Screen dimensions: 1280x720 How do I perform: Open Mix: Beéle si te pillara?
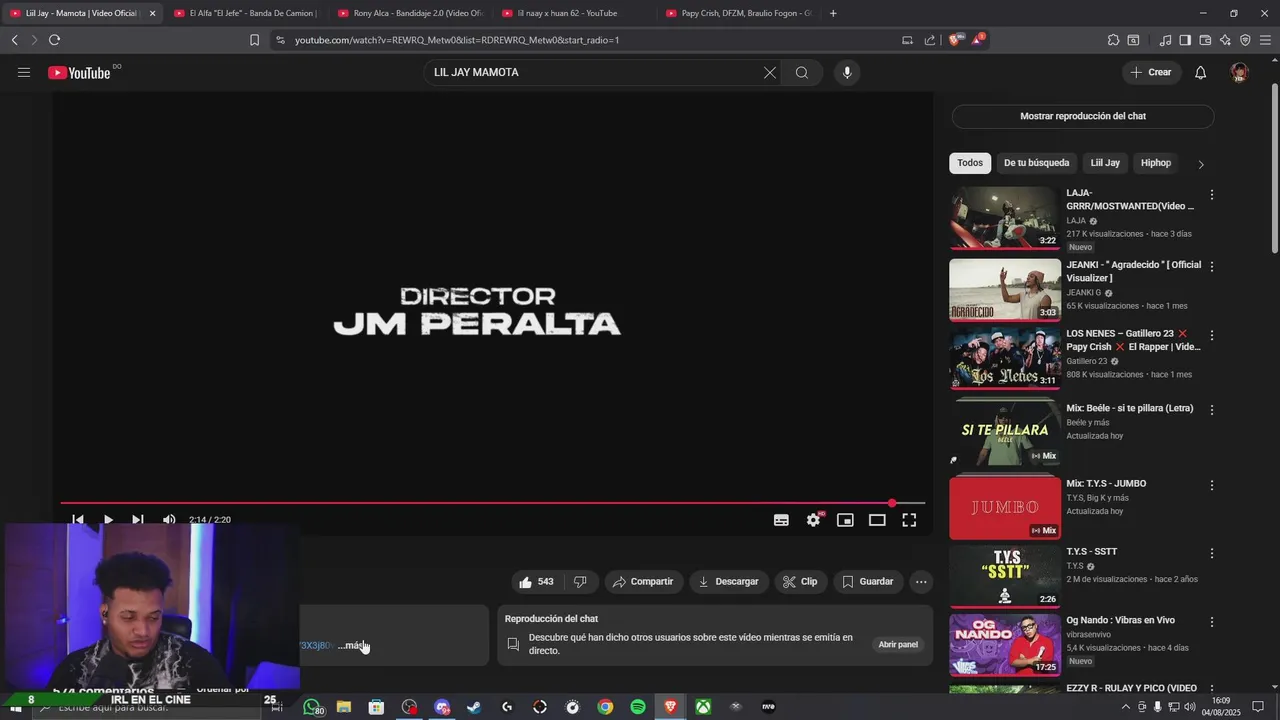(1005, 435)
